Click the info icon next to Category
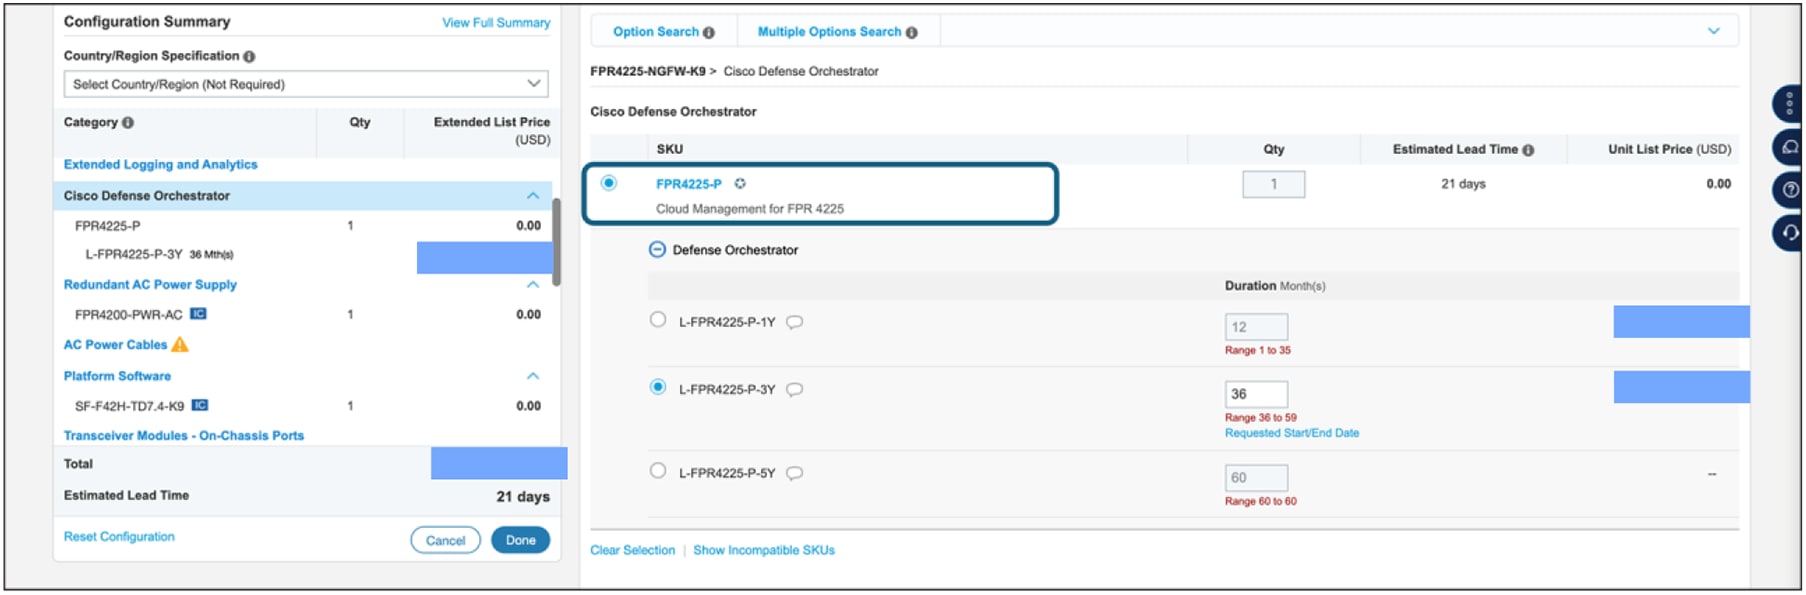Image resolution: width=1806 pixels, height=595 pixels. point(128,123)
